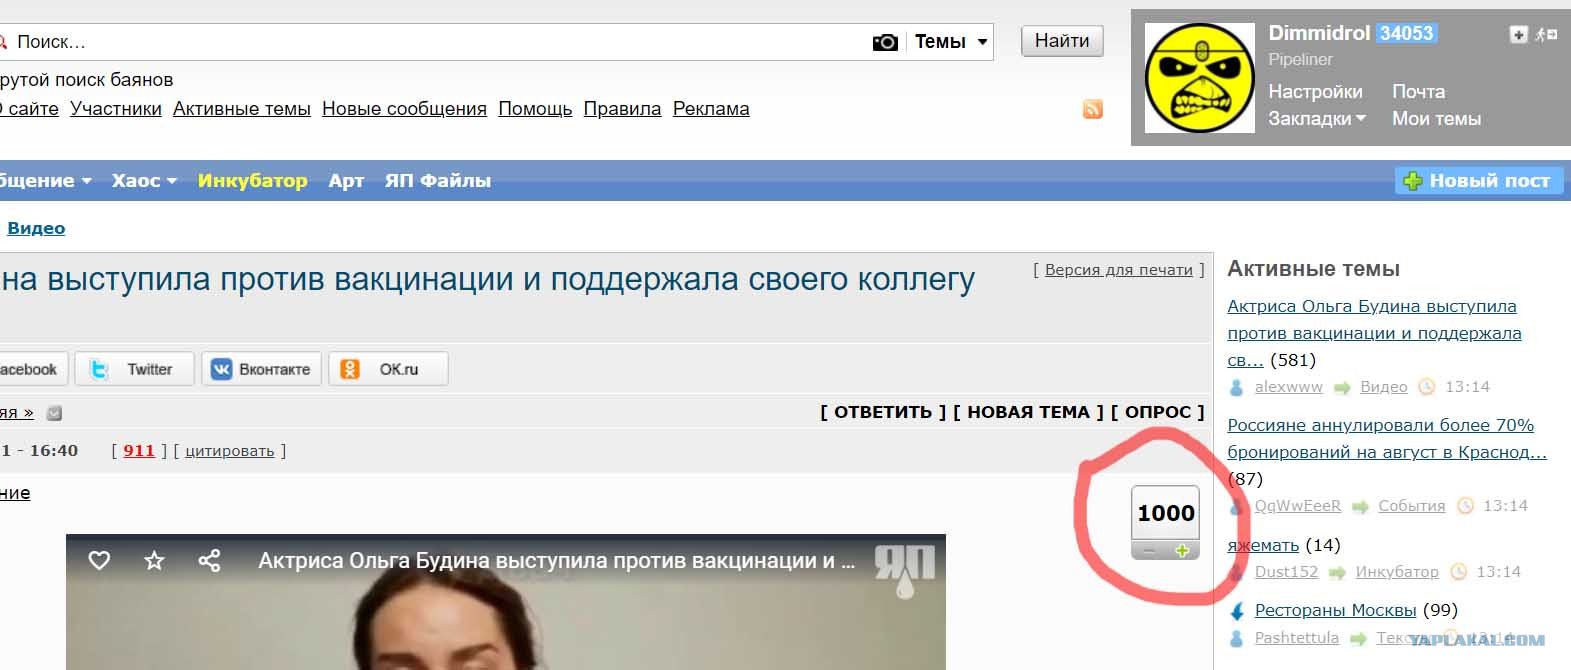This screenshot has width=1571, height=670.
Task: Click the pin icon beside Рестораны Москвы
Action: [x=1237, y=611]
